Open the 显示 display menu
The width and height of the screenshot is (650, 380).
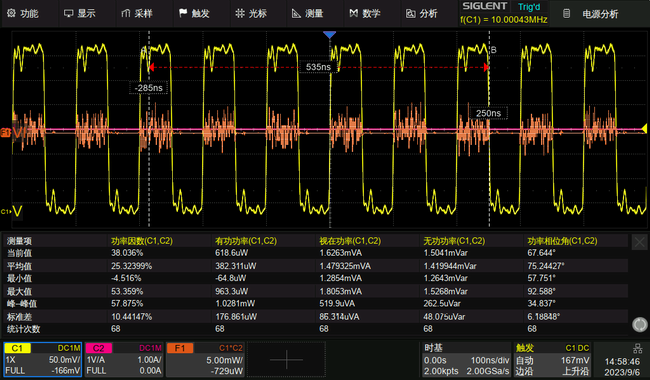pyautogui.click(x=80, y=14)
